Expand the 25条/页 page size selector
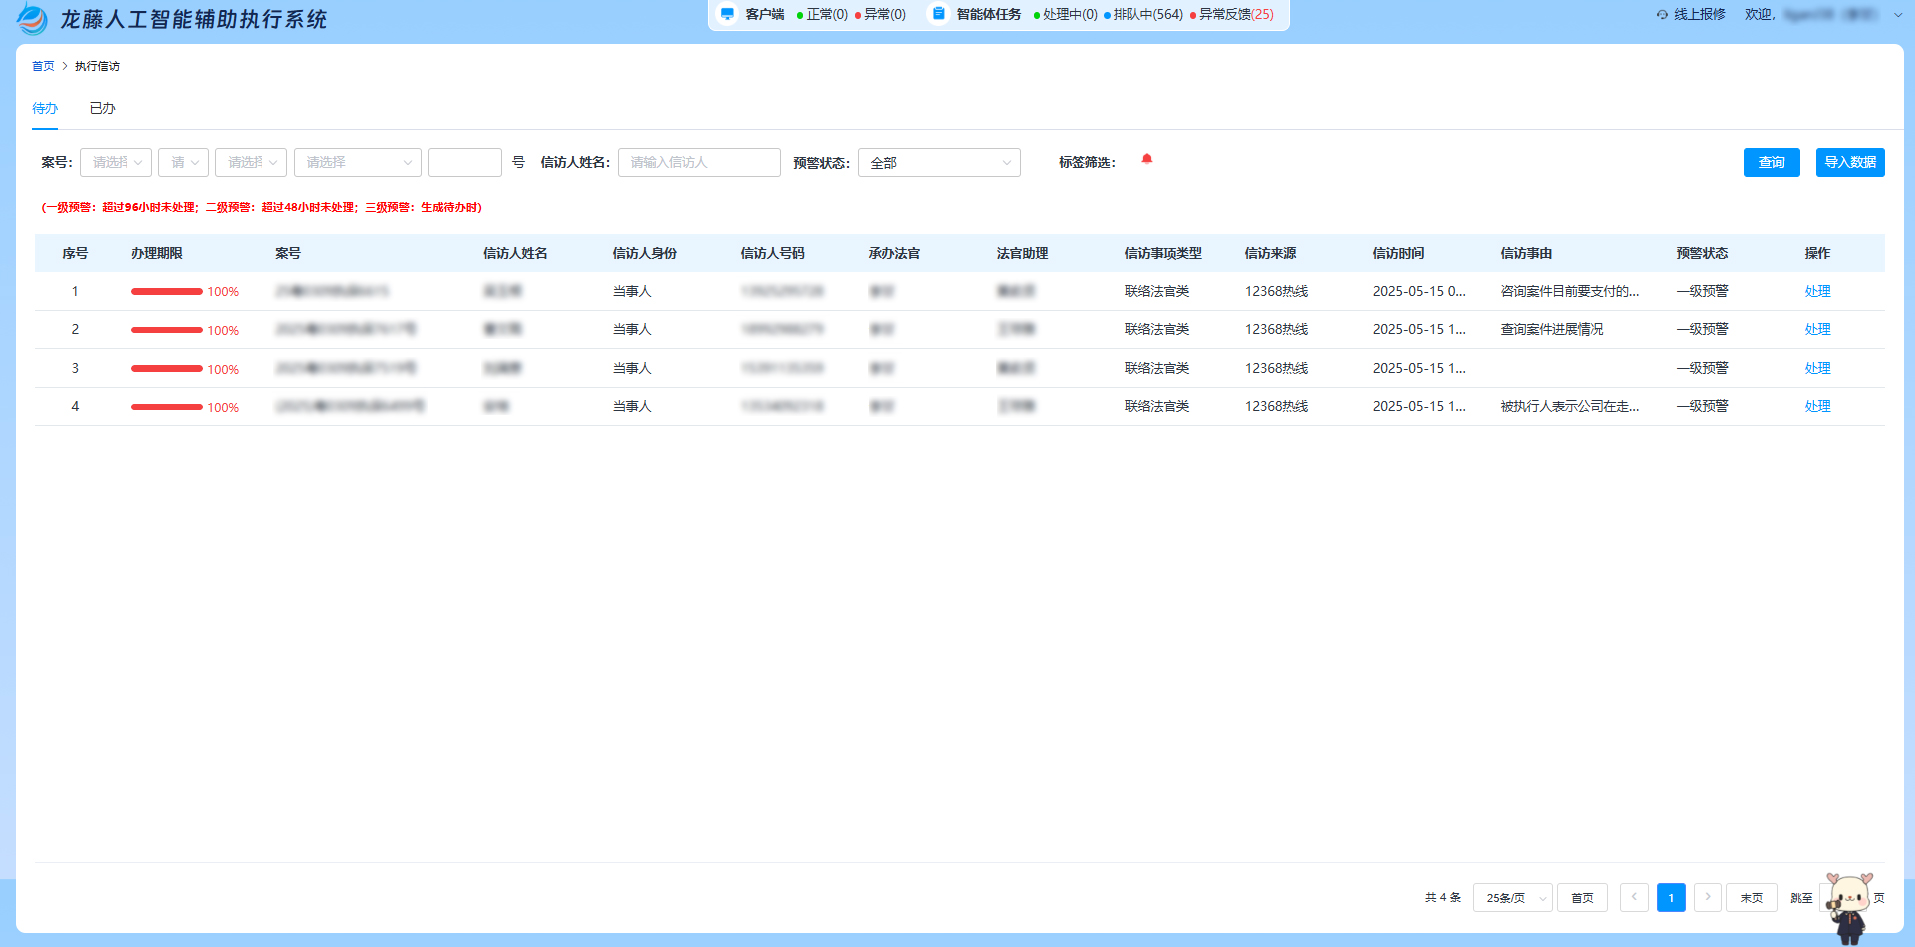Viewport: 1915px width, 947px height. pos(1512,898)
